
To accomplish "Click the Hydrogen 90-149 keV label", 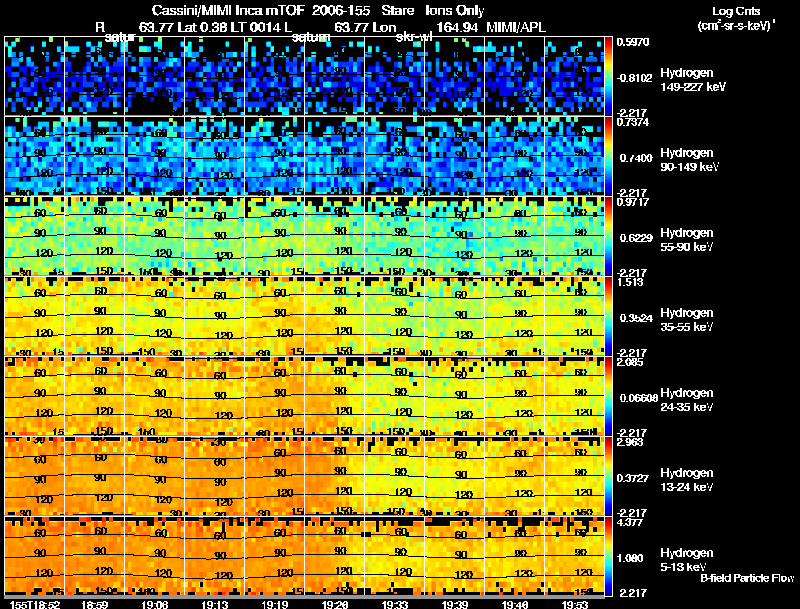I will [689, 160].
